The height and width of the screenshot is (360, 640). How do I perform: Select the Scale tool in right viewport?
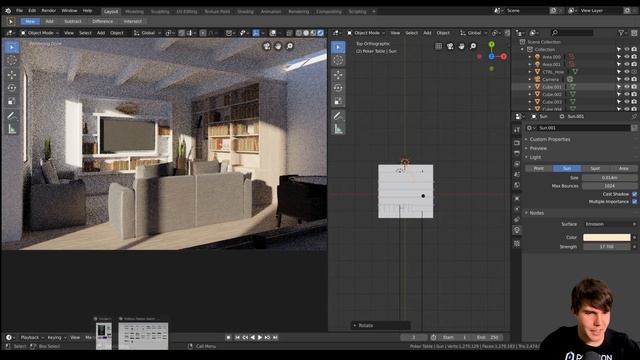[338, 101]
